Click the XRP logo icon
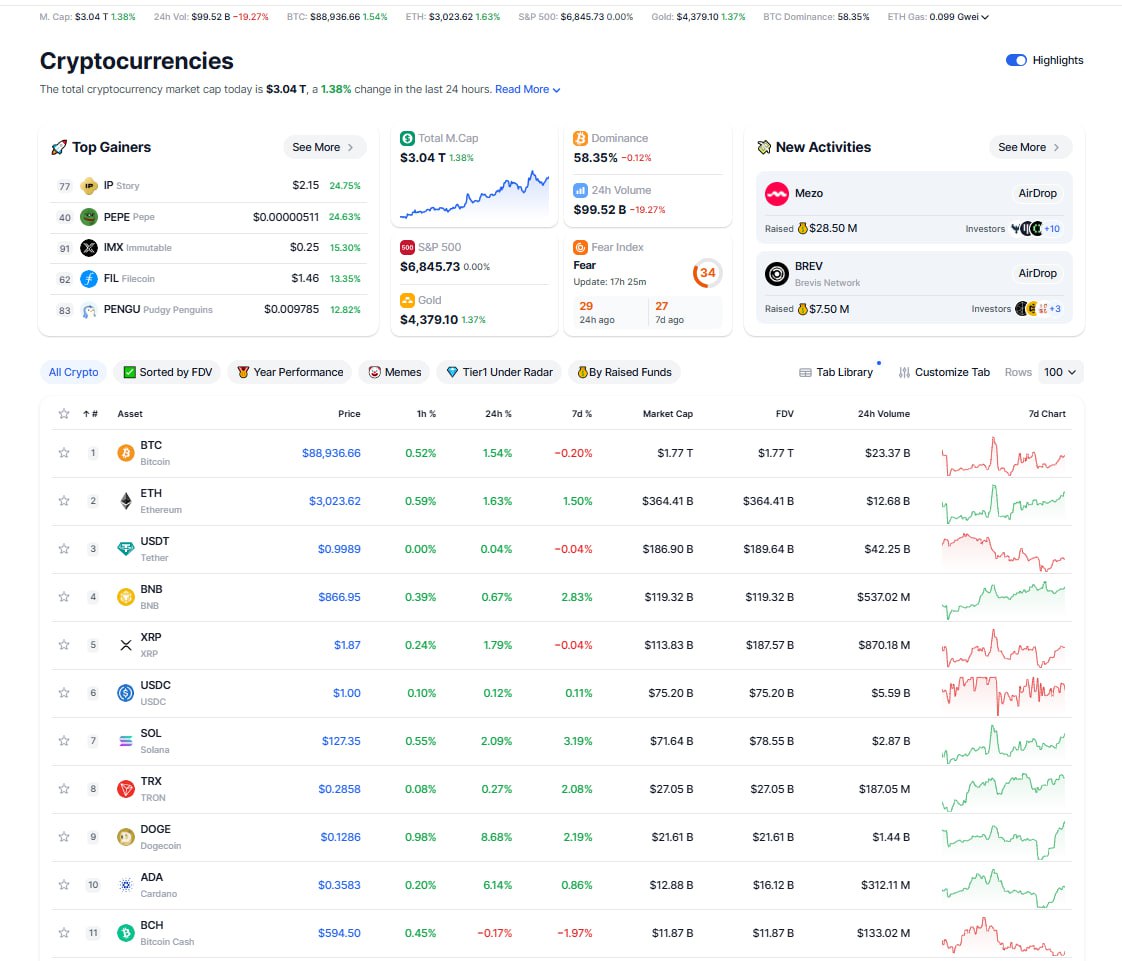Image resolution: width=1122 pixels, height=961 pixels. point(125,645)
